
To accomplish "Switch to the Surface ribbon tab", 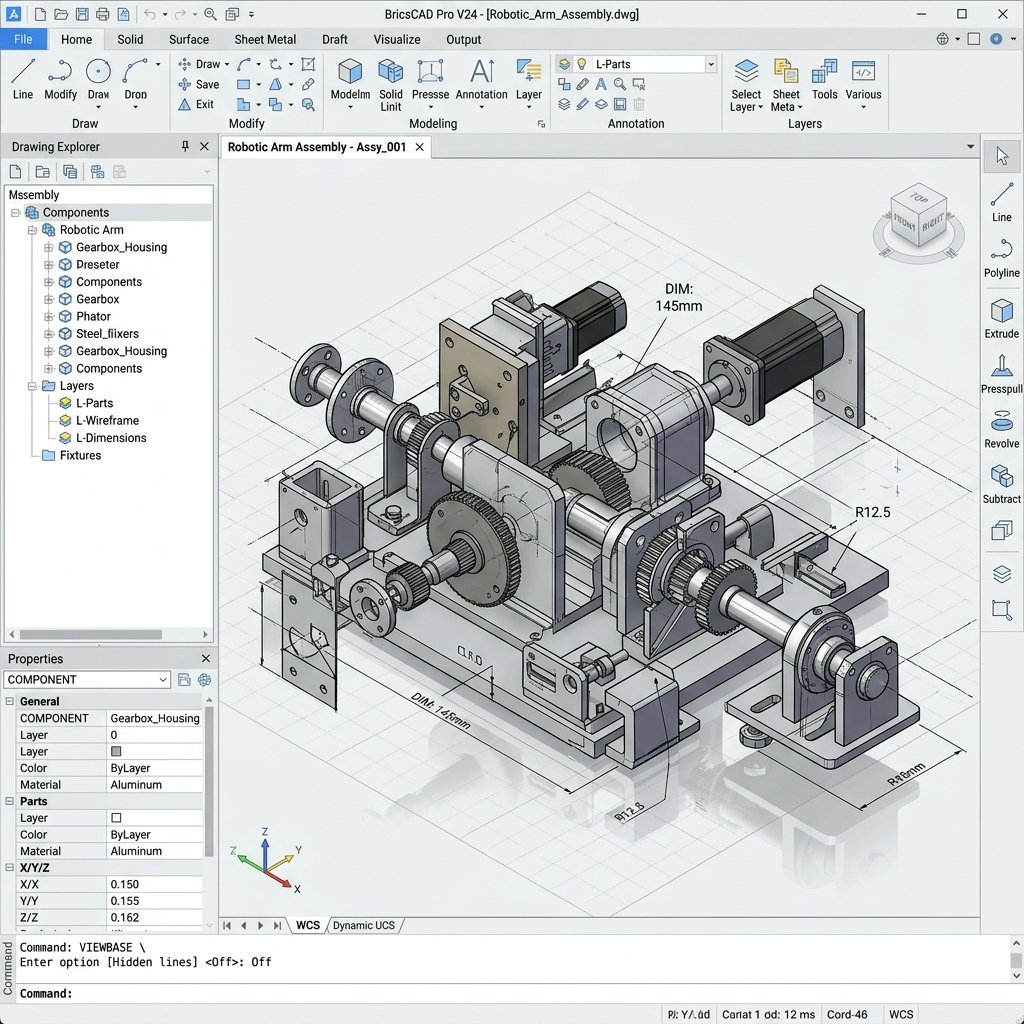I will (x=189, y=39).
